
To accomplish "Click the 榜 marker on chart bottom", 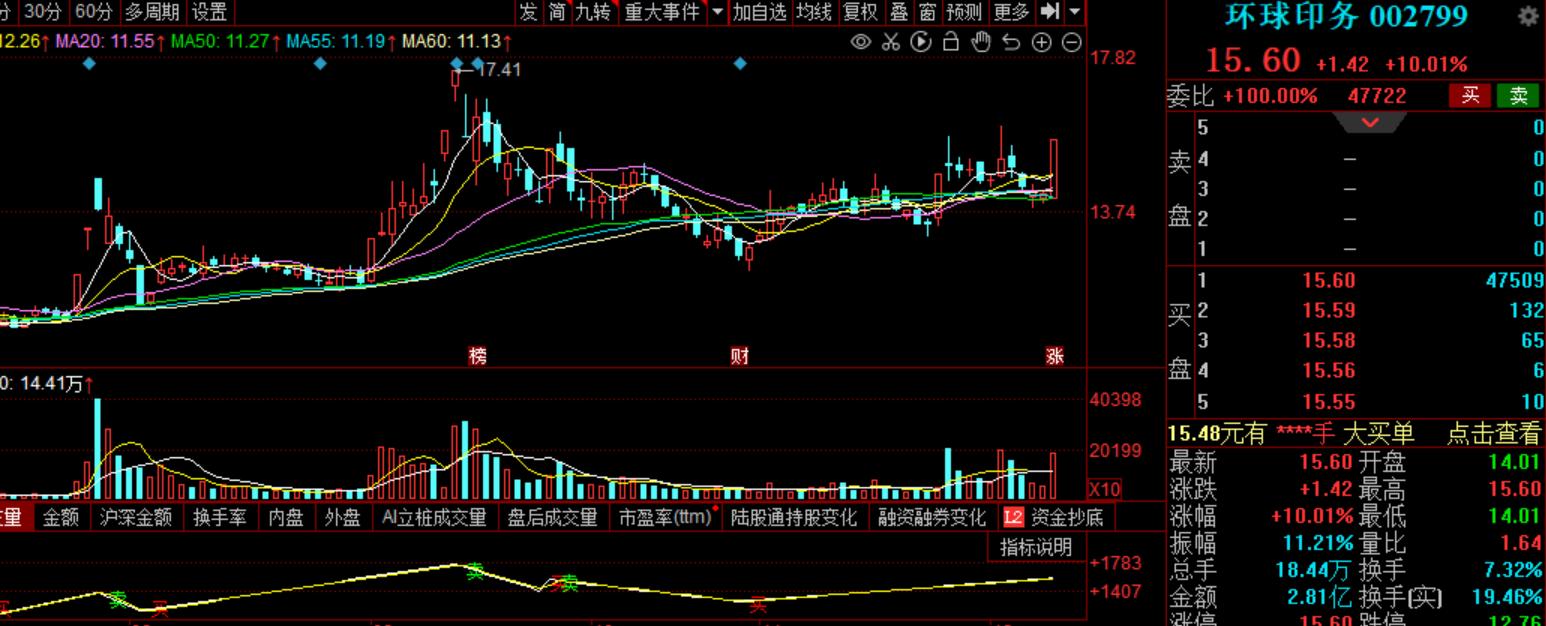I will 478,356.
